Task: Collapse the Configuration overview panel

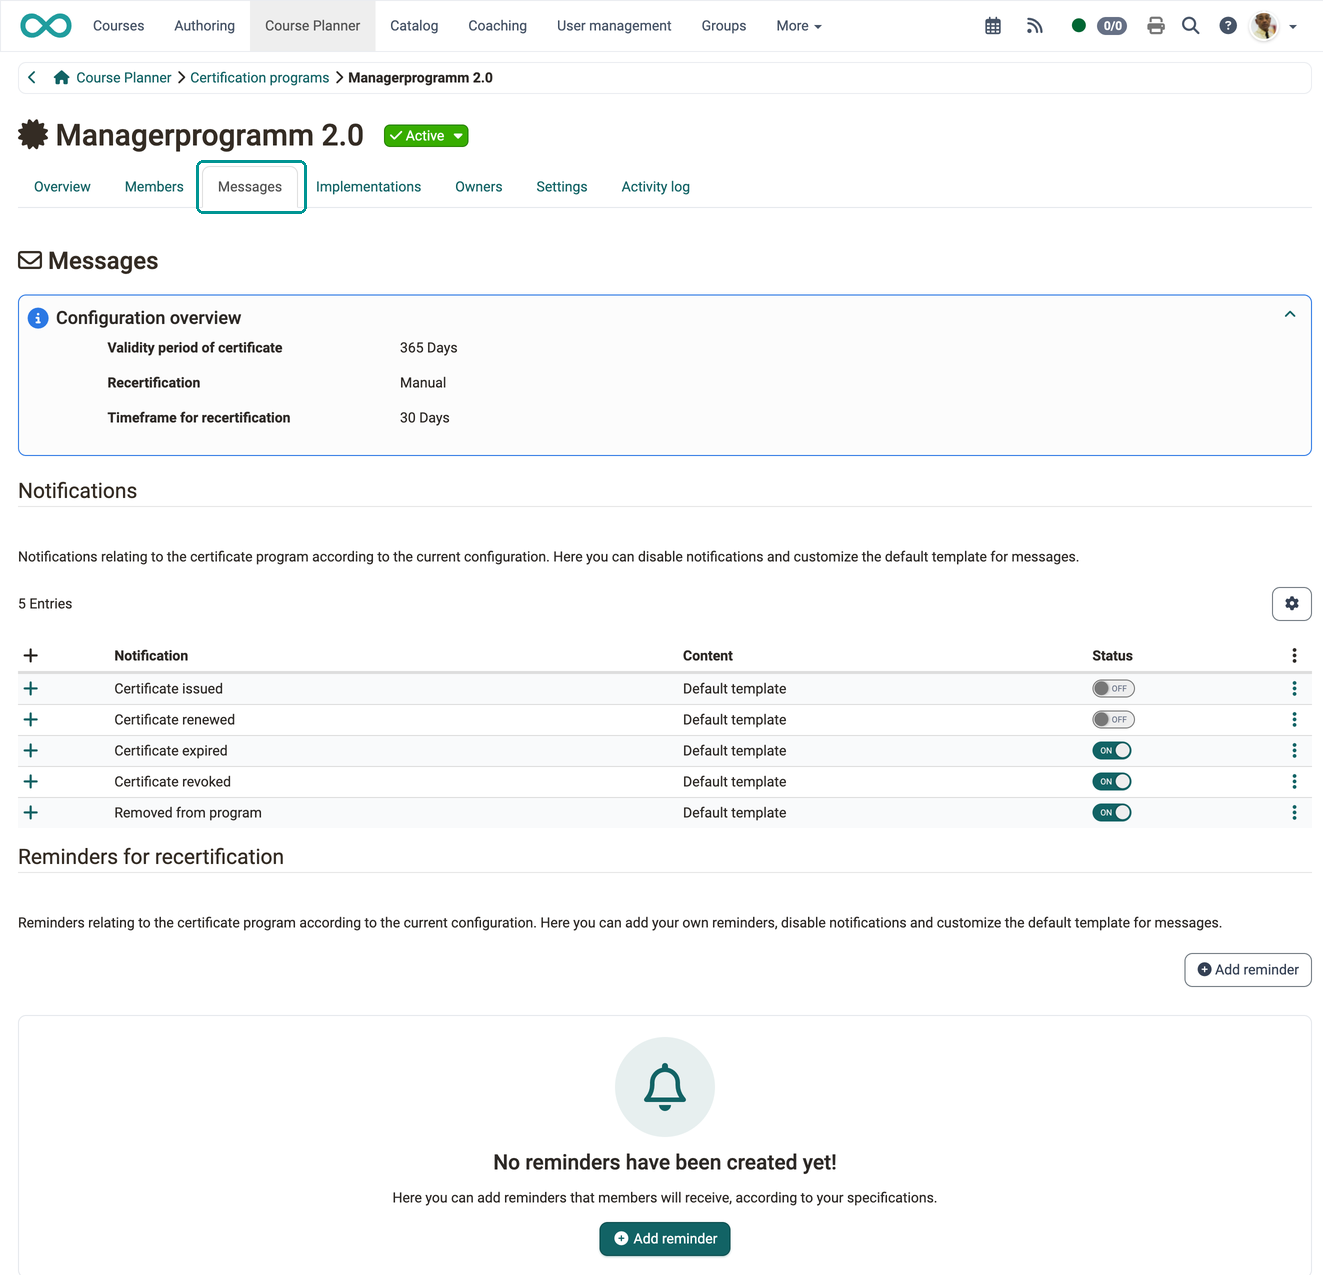Action: pos(1290,314)
